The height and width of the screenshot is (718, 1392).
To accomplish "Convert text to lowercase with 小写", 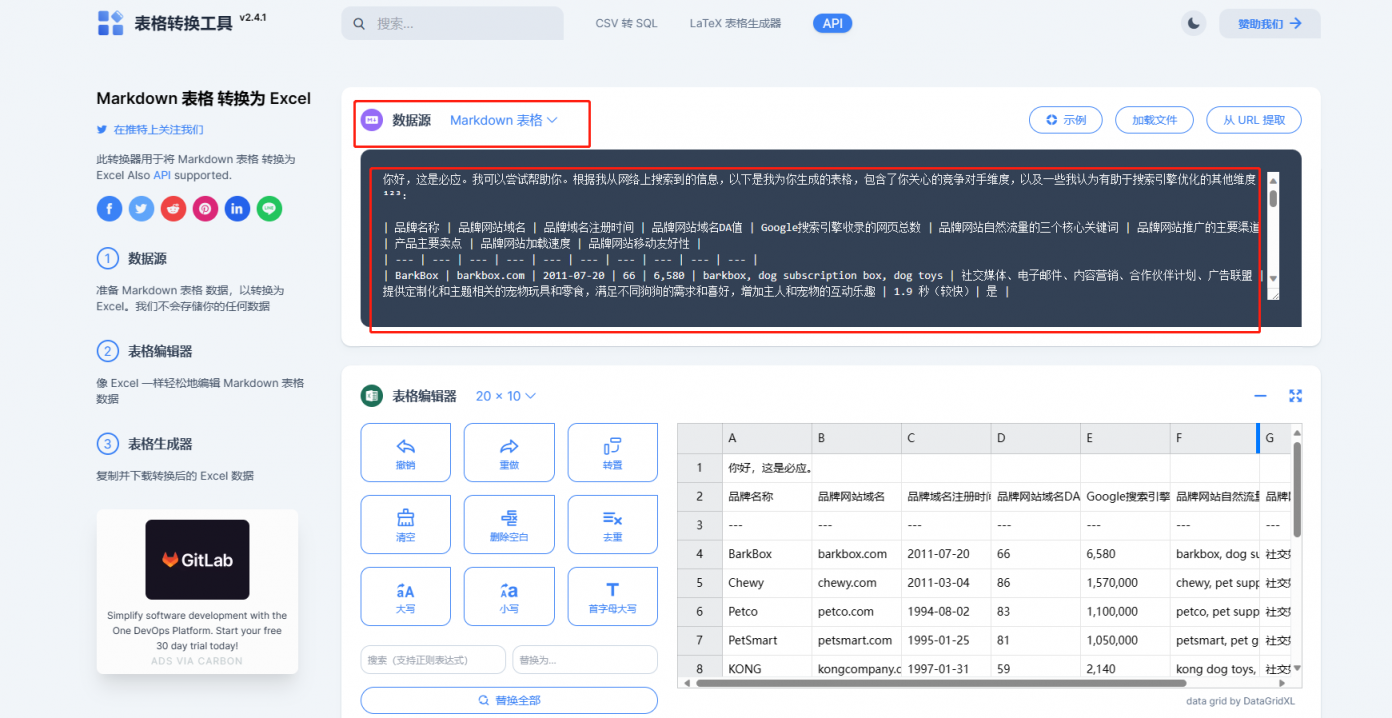I will (x=509, y=597).
